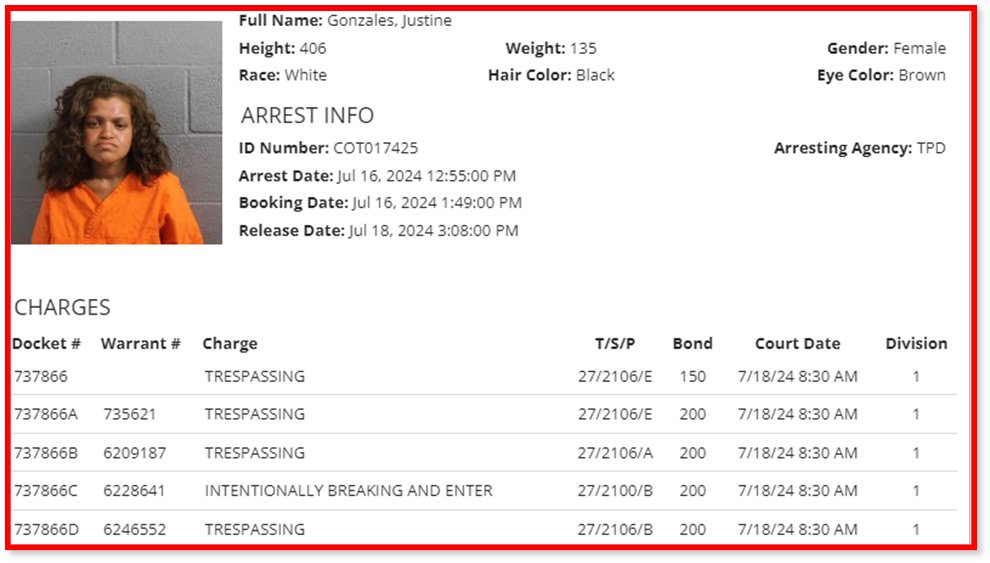This screenshot has width=990, height=563.
Task: Click warrant number 6209187
Action: [134, 453]
